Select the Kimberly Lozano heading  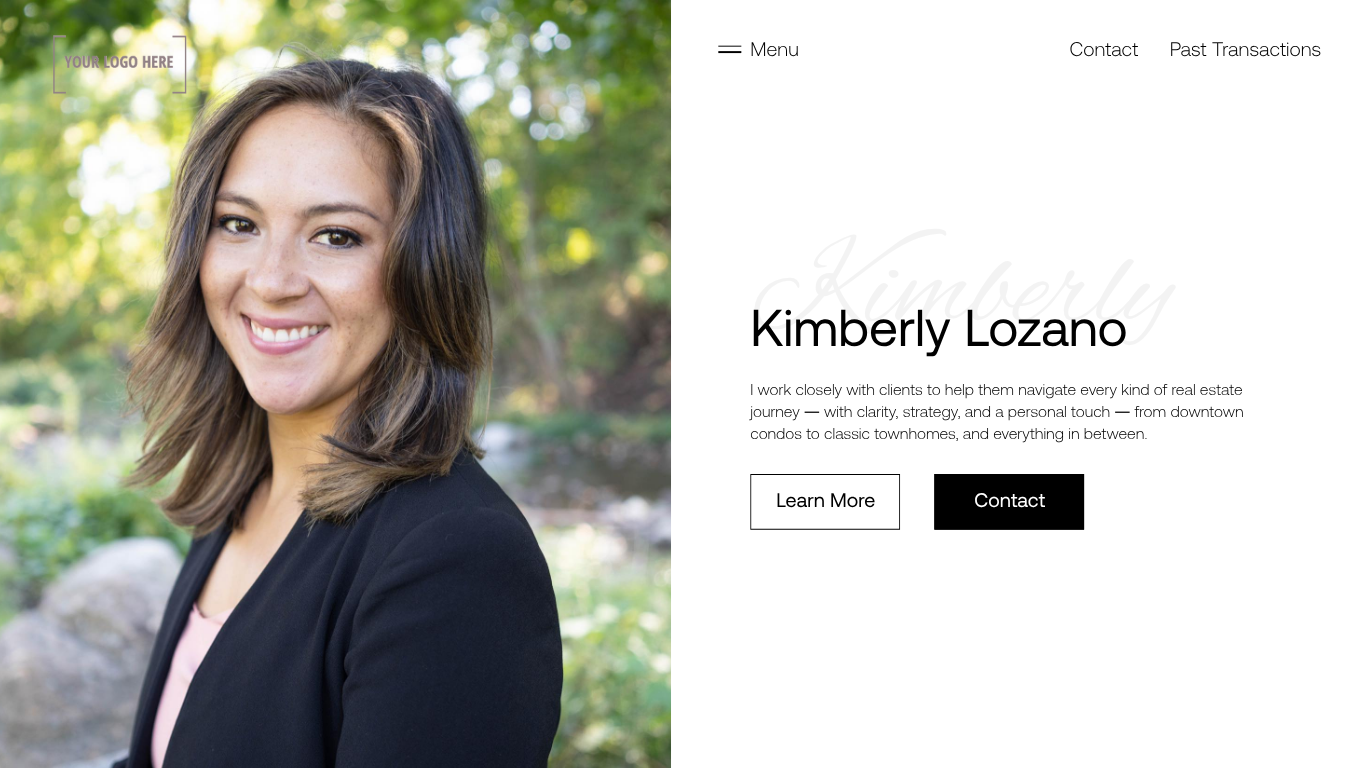[938, 329]
